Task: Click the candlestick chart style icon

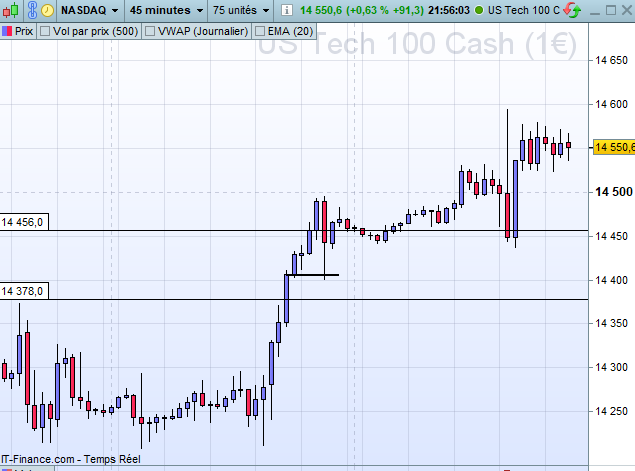Action: [x=11, y=10]
